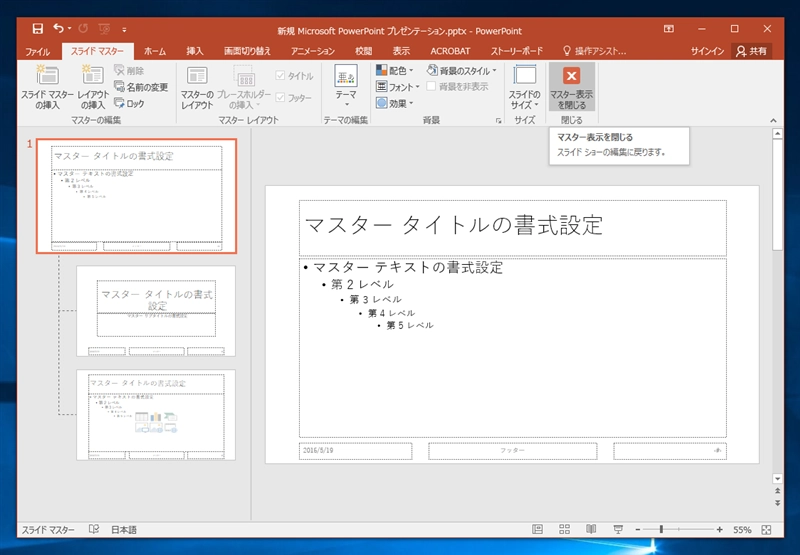Viewport: 800px width, 555px height.
Task: Switch to the 表示 tab
Action: click(401, 51)
